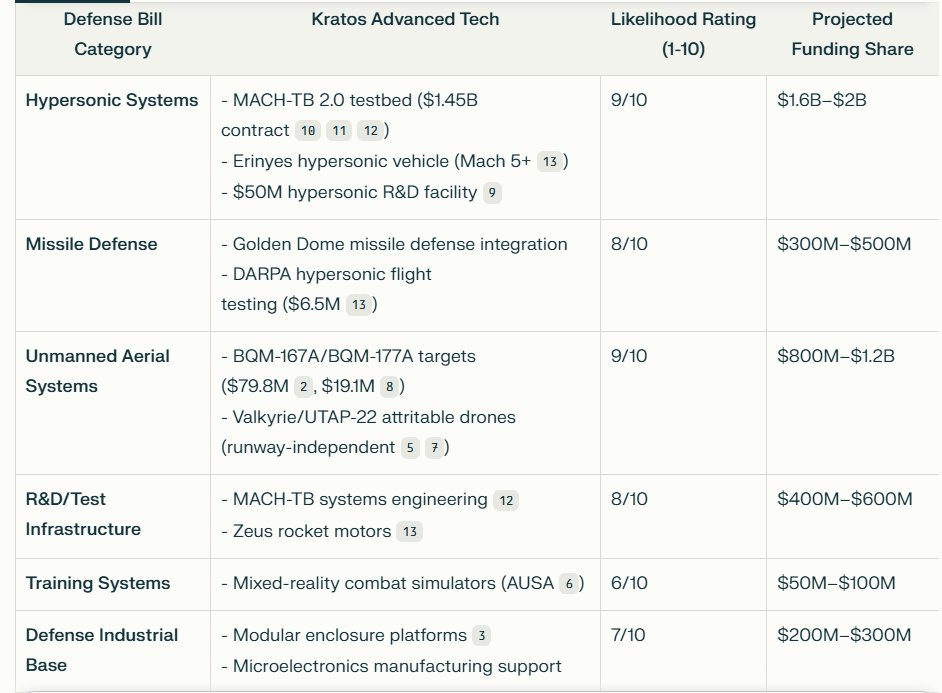Open citation 13 beside Erinyes hypersonic vehicle
This screenshot has width=942, height=693.
pos(550,162)
